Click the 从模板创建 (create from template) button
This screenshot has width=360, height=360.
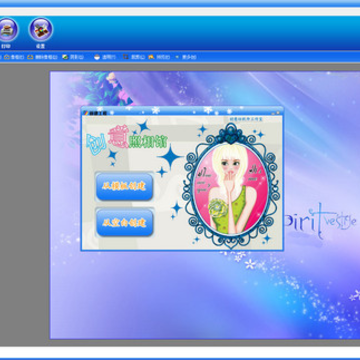pos(124,187)
